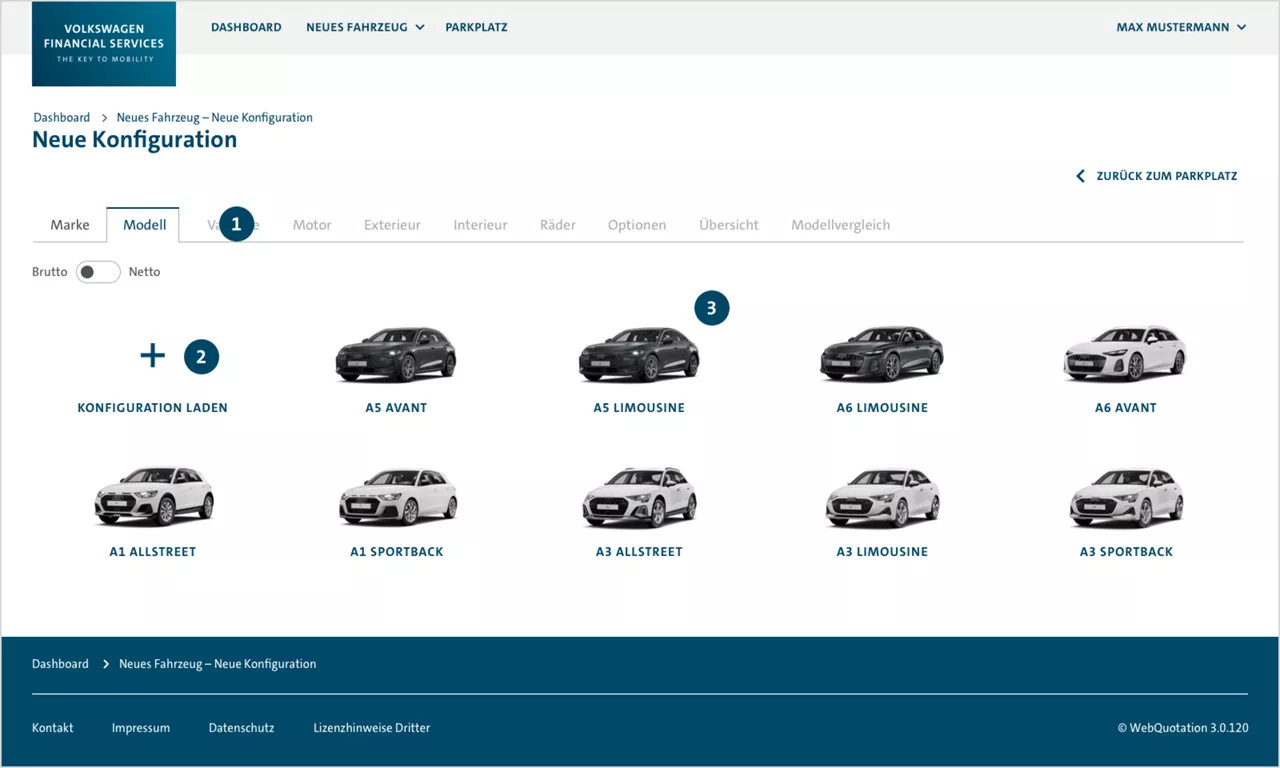Switch to the Motor tab
Screen dimensions: 1280x768
pyautogui.click(x=311, y=224)
